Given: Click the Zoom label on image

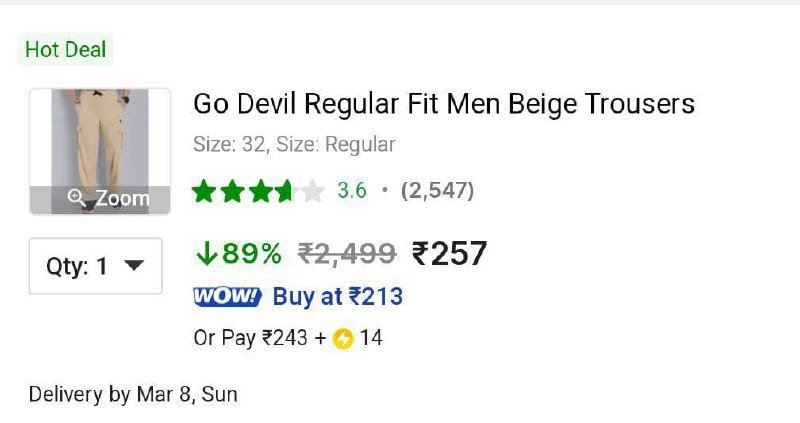Looking at the screenshot, I should 122,198.
